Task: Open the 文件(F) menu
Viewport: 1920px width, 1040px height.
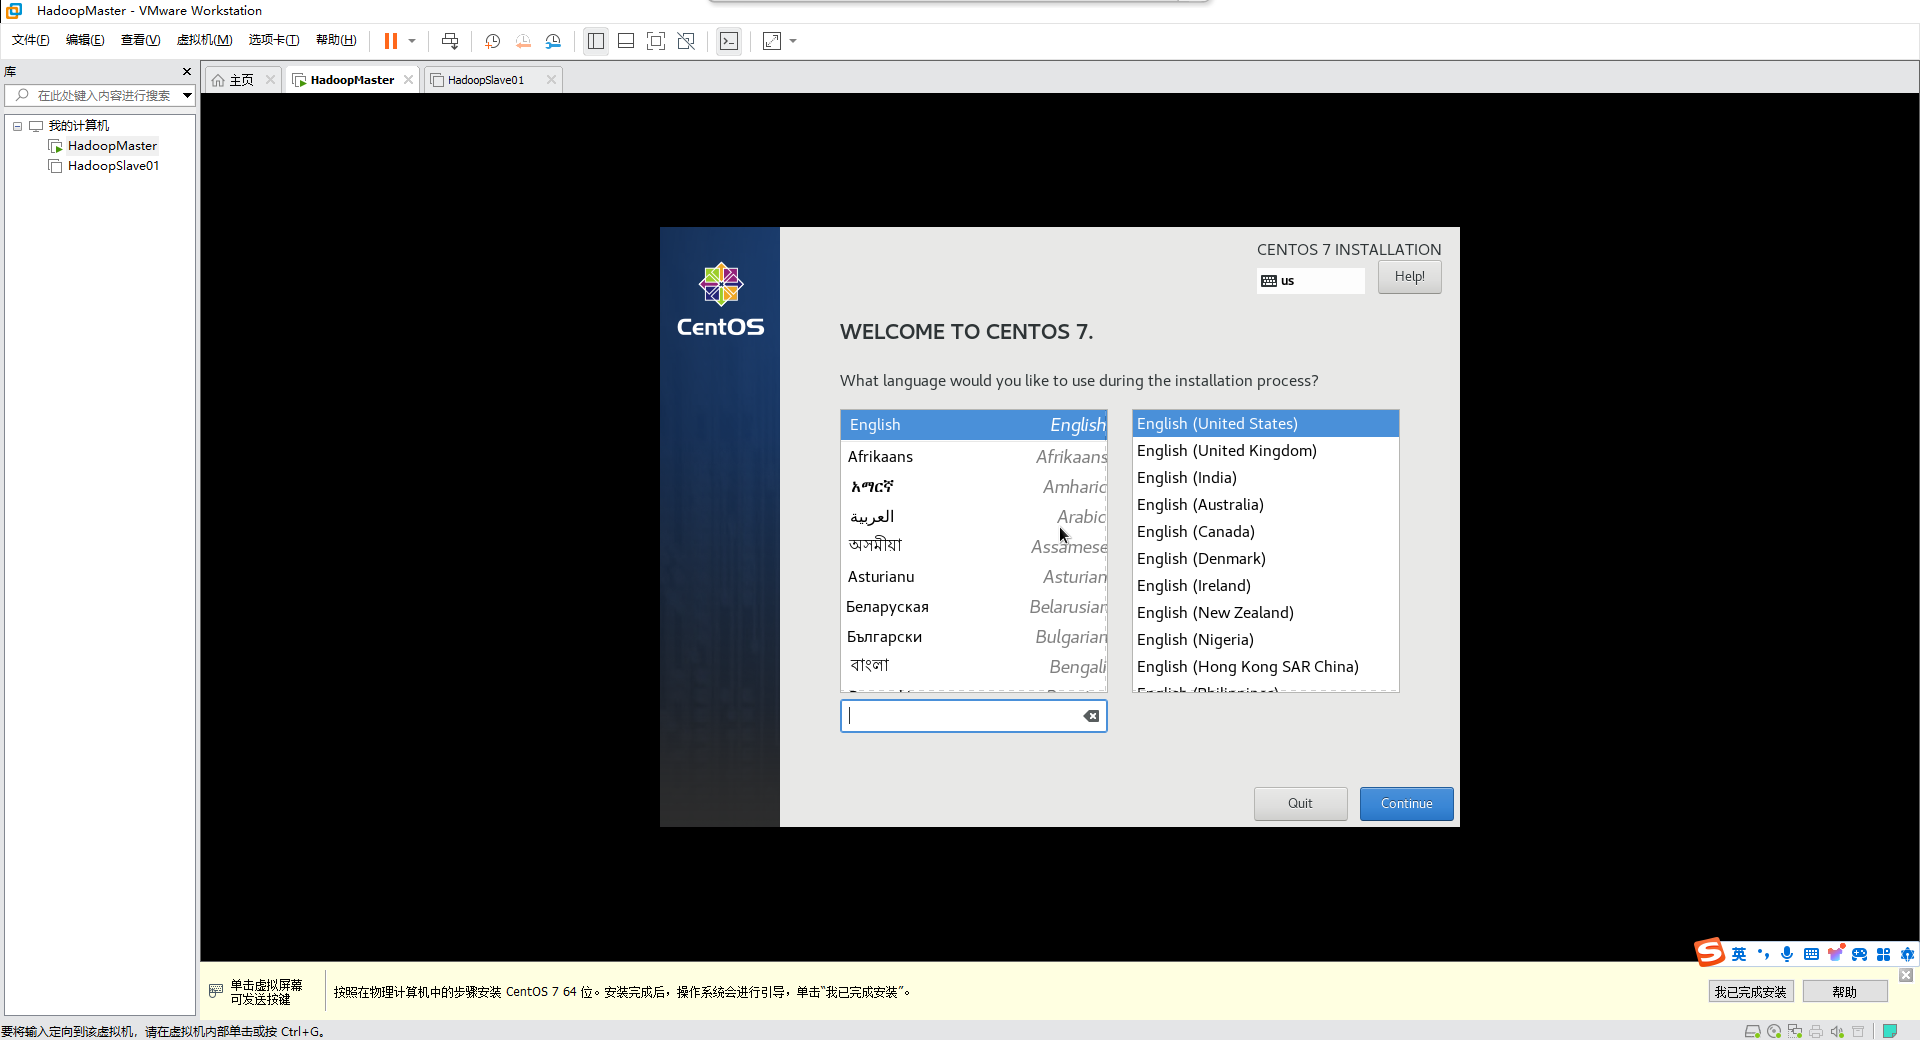Action: point(31,40)
